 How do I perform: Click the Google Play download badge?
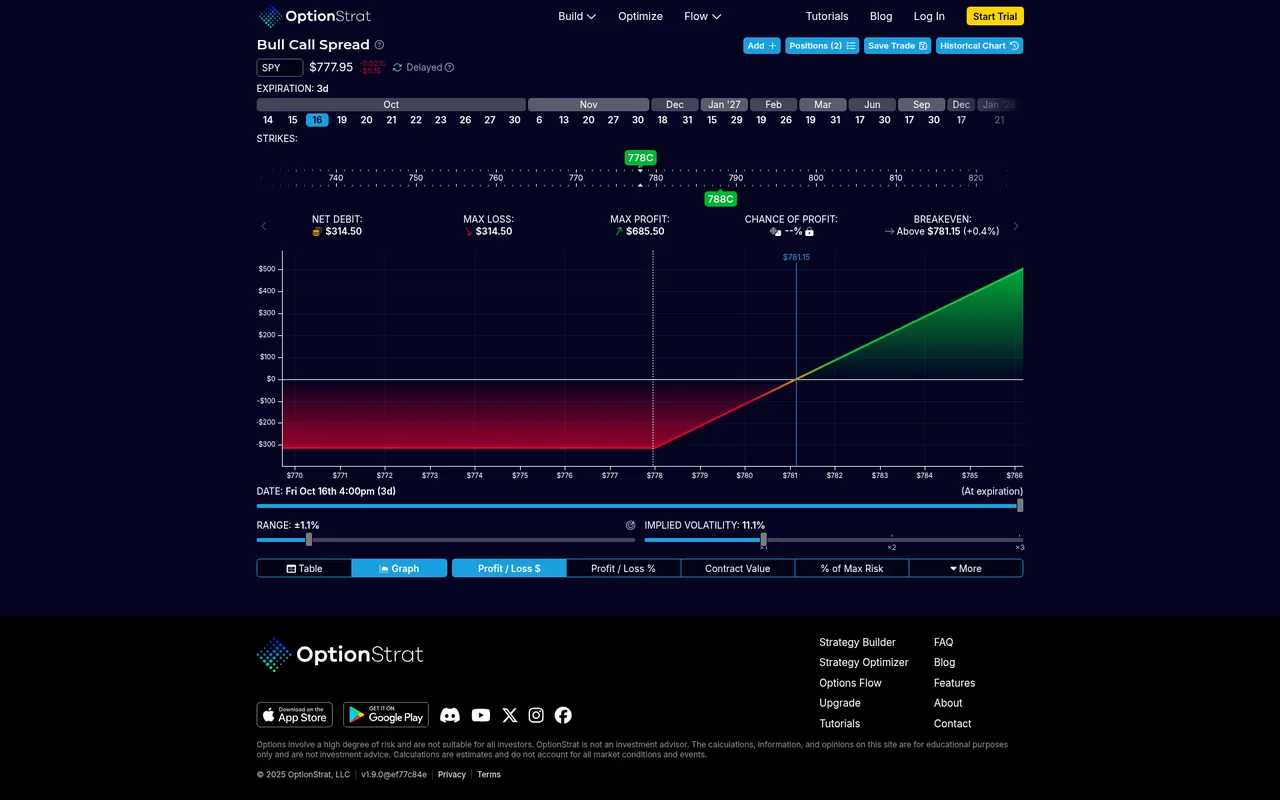coord(386,715)
